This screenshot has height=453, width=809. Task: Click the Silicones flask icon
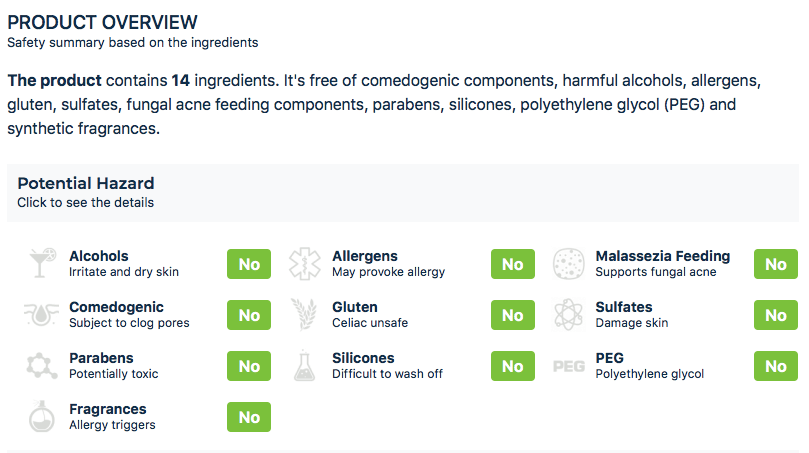click(305, 366)
